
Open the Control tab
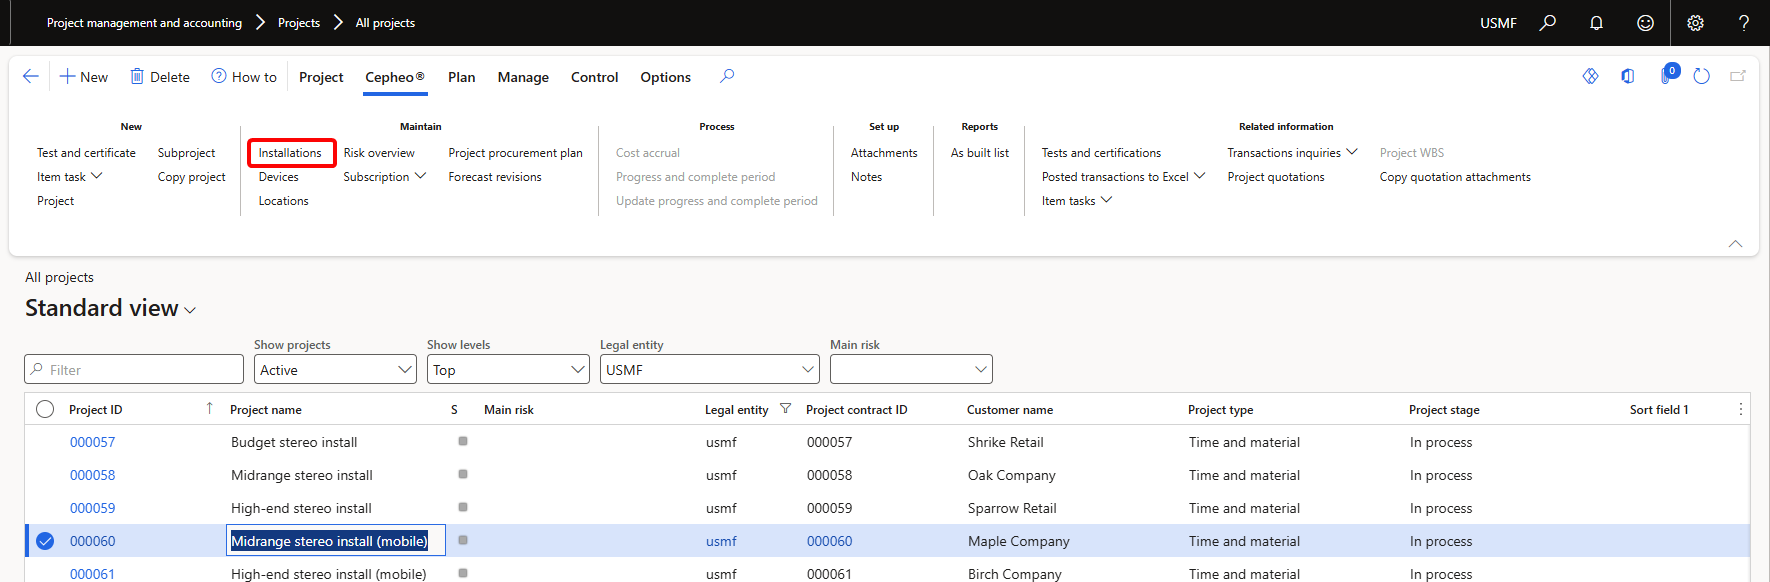(594, 77)
